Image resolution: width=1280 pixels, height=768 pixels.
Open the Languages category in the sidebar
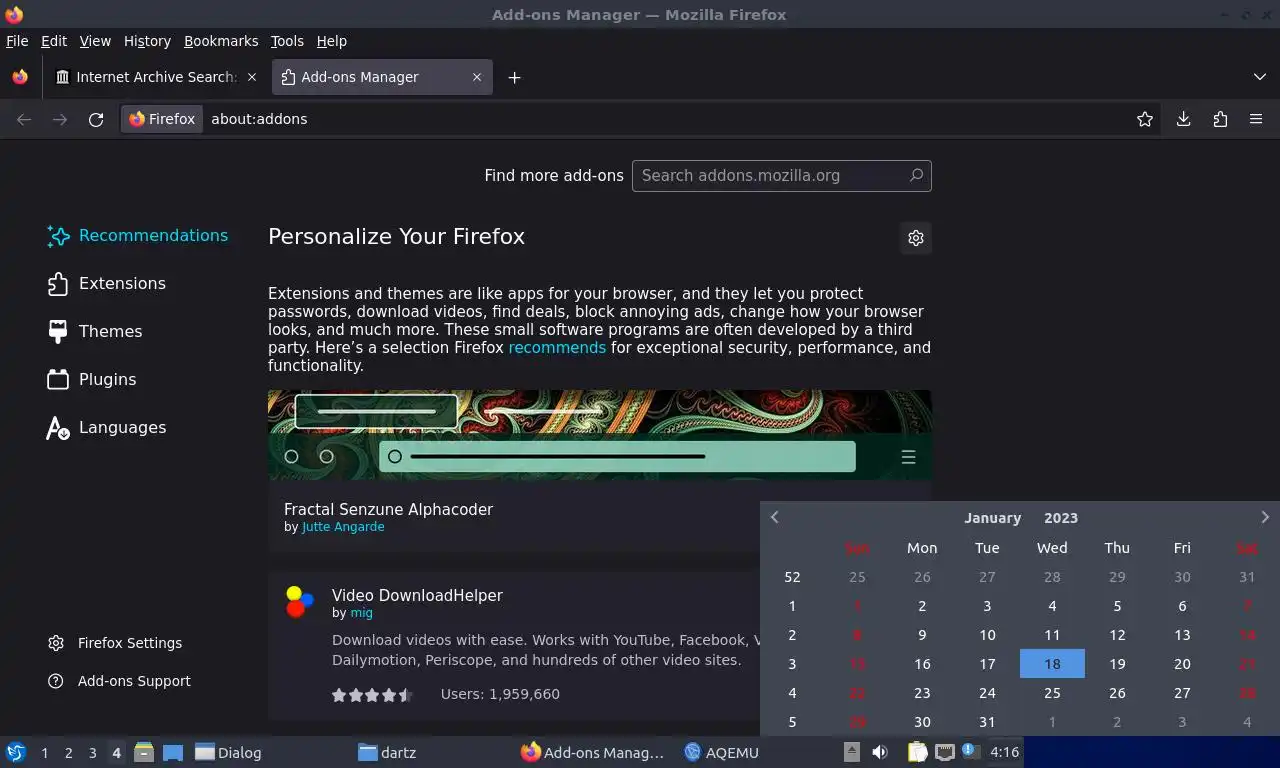pyautogui.click(x=107, y=428)
